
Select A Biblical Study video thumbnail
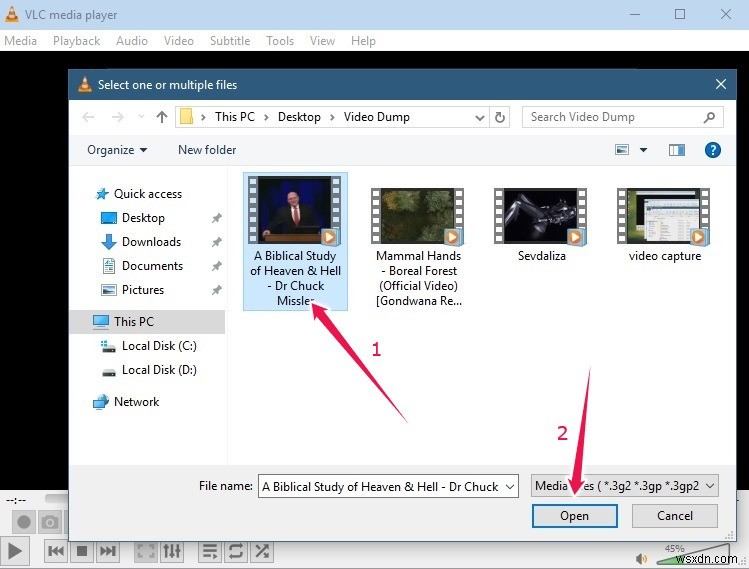(x=295, y=242)
